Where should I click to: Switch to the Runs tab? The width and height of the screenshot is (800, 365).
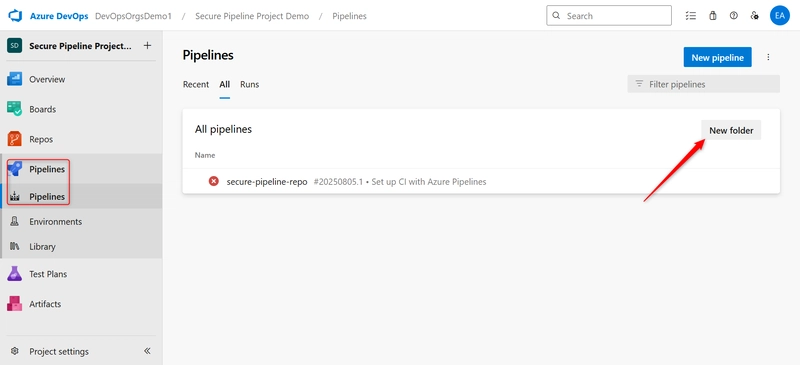[x=249, y=84]
